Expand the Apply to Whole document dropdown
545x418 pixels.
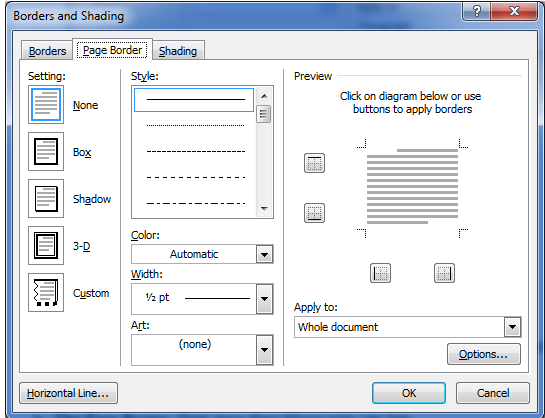tap(407, 327)
